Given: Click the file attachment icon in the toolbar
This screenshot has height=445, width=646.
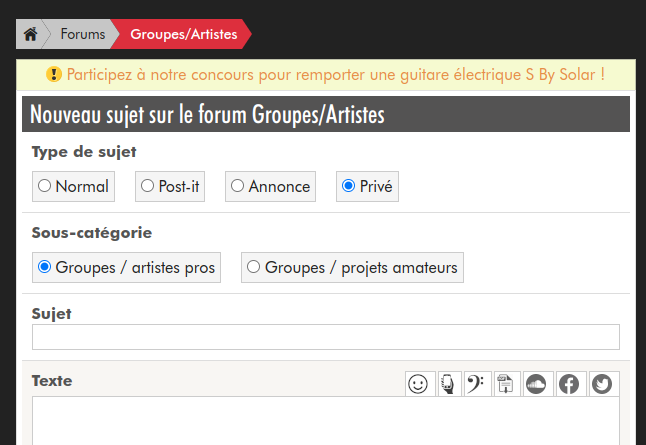Looking at the screenshot, I should pos(506,384).
